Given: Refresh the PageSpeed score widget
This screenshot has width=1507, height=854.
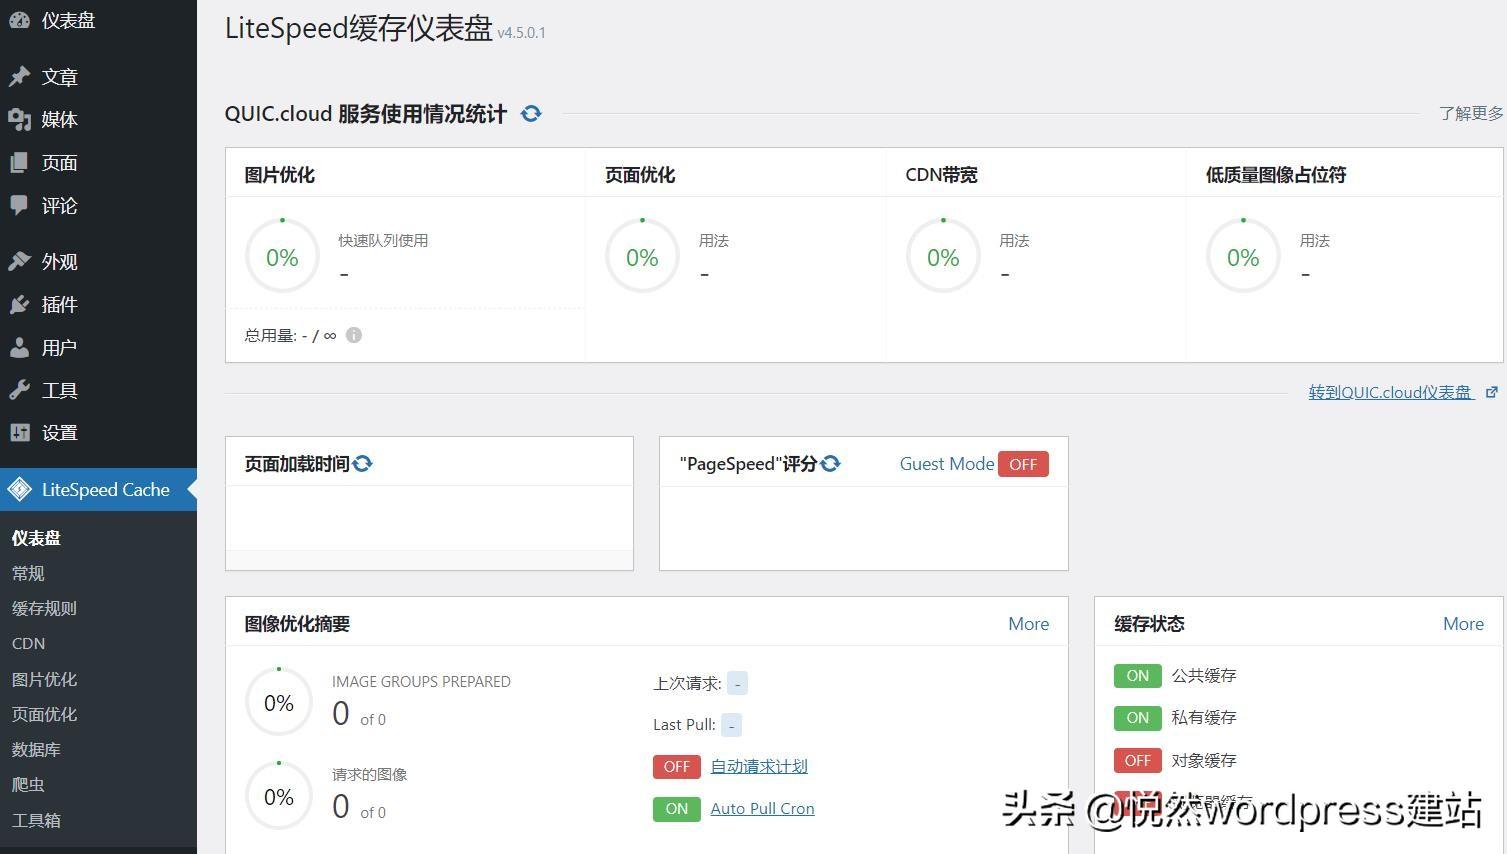Looking at the screenshot, I should (x=830, y=463).
